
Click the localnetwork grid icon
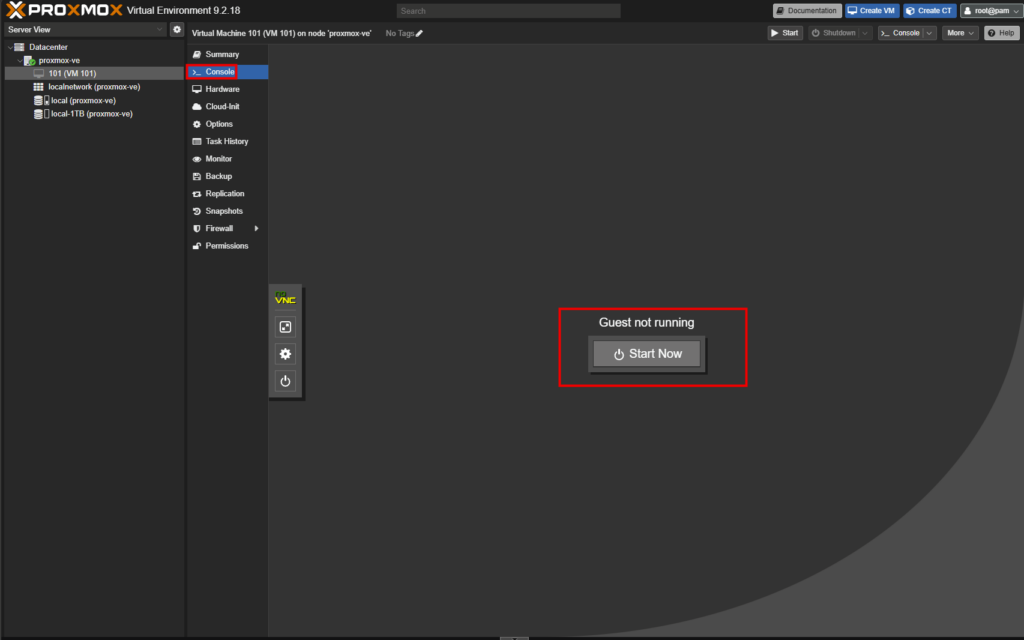tap(39, 87)
